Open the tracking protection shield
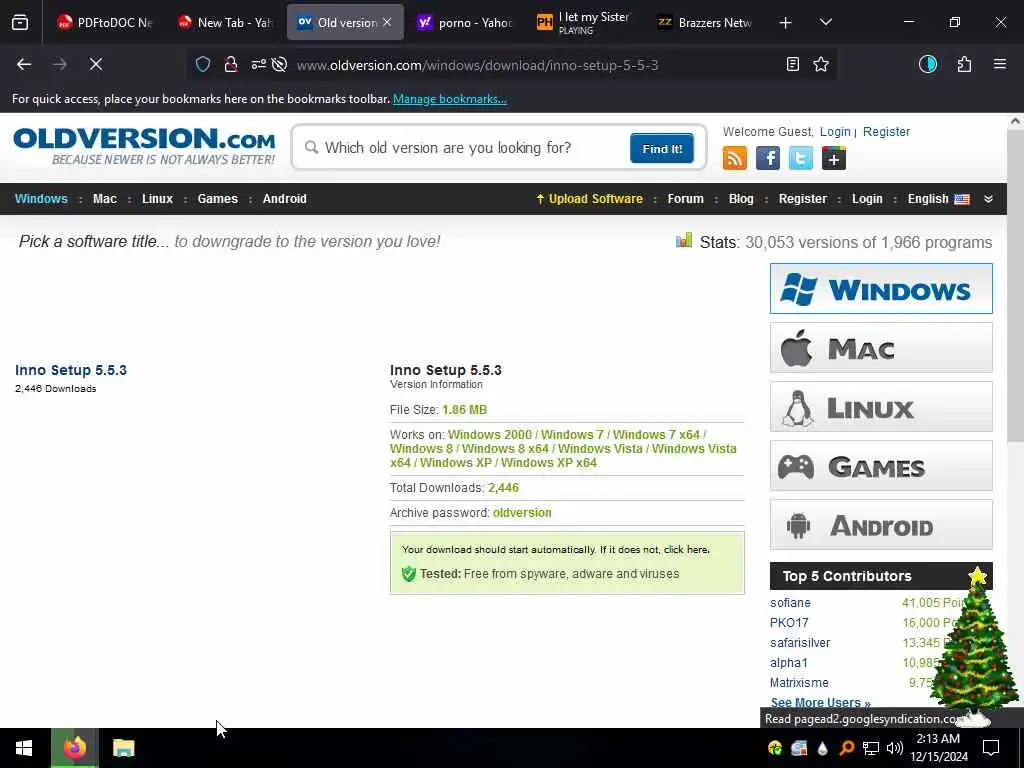 203,64
